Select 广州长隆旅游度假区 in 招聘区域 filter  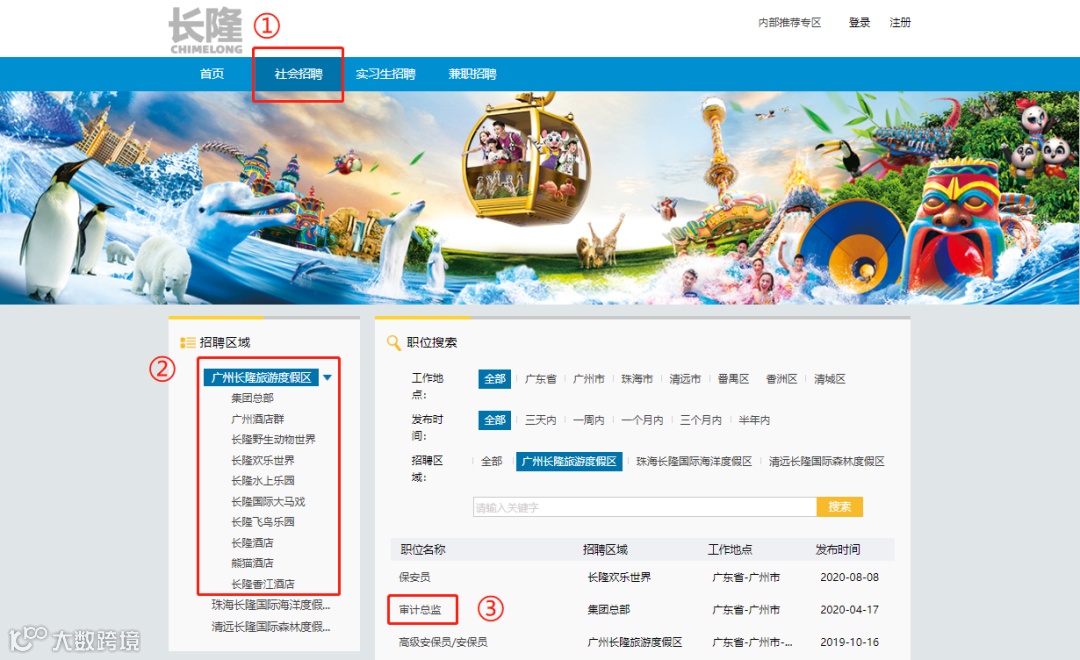click(x=569, y=462)
